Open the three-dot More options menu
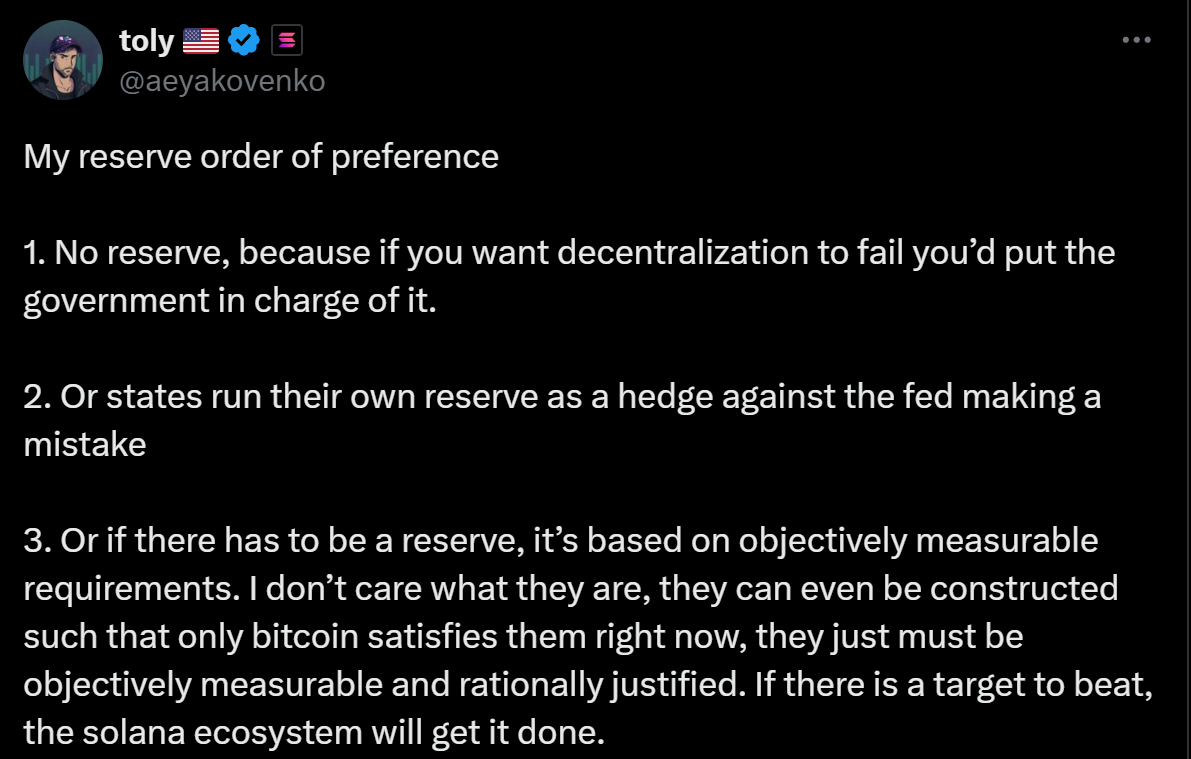This screenshot has width=1191, height=759. coord(1136,40)
